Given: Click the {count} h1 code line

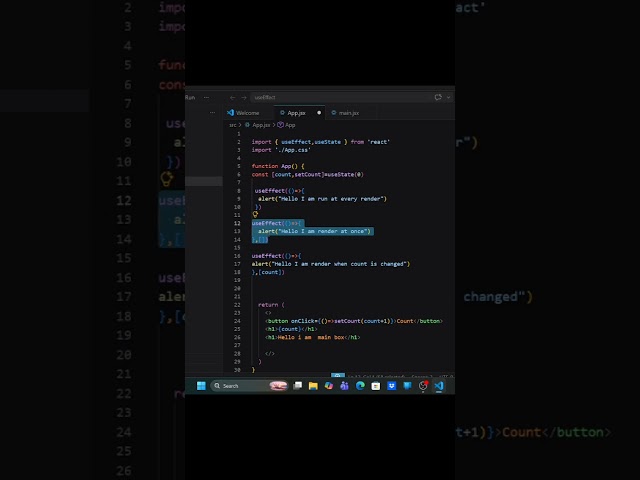Looking at the screenshot, I should (x=291, y=329).
